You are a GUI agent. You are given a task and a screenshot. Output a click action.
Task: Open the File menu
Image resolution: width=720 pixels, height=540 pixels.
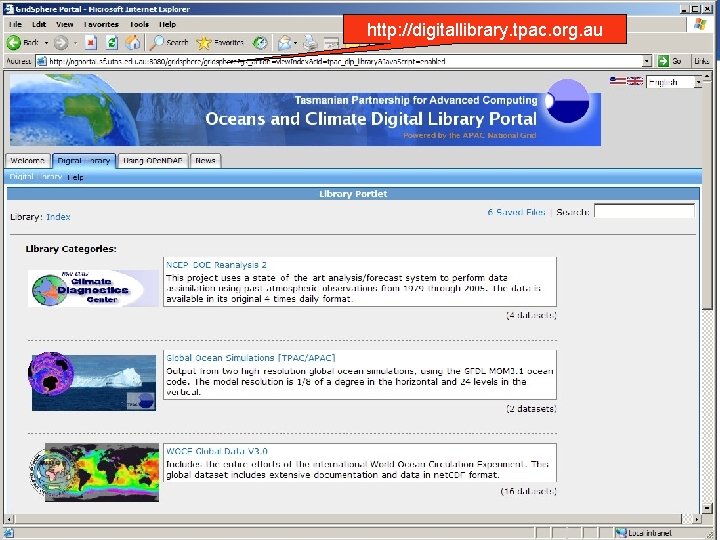pyautogui.click(x=15, y=24)
